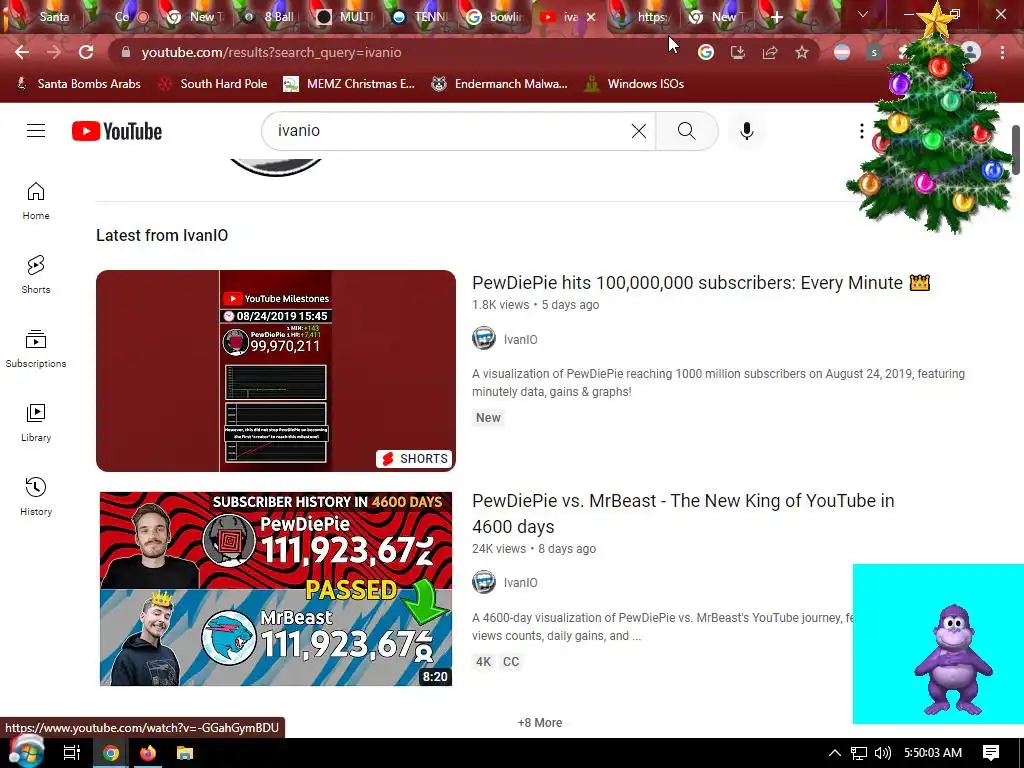Open the PewDiePie vs. MrBeast video thumbnail
Image resolution: width=1024 pixels, height=768 pixels.
click(276, 589)
